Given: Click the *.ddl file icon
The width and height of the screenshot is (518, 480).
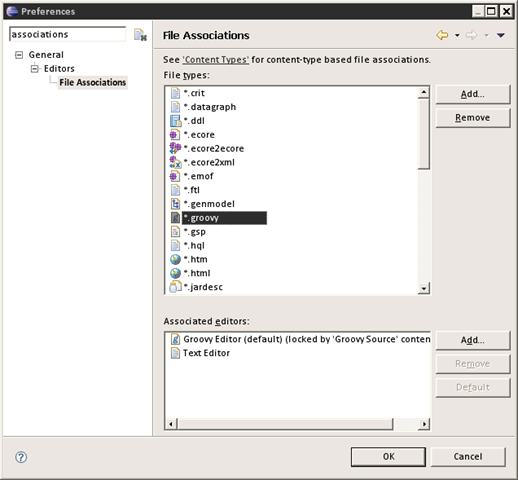Looking at the screenshot, I should (x=175, y=121).
